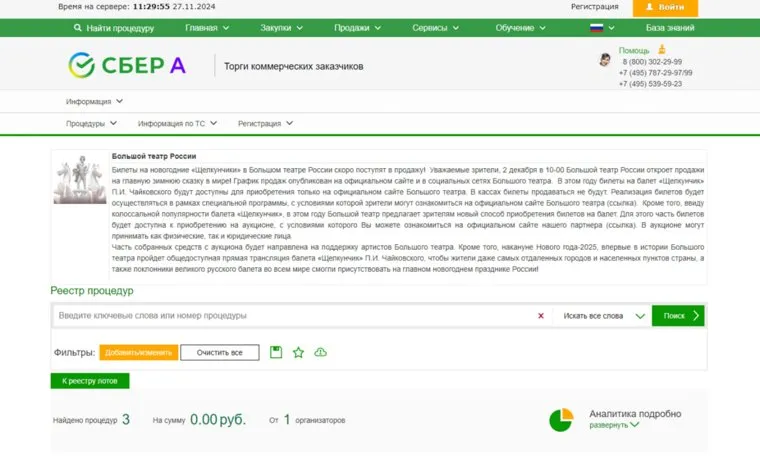Click the favorites star icon
Image resolution: width=760 pixels, height=458 pixels.
298,352
